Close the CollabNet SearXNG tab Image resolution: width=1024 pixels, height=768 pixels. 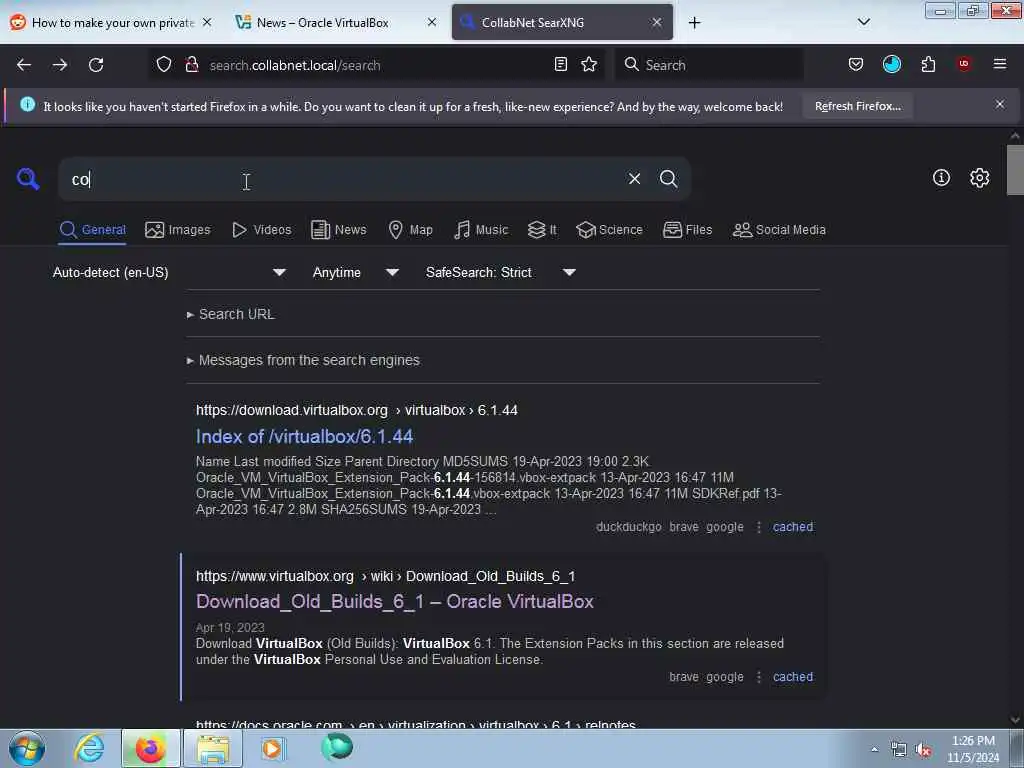(x=657, y=22)
